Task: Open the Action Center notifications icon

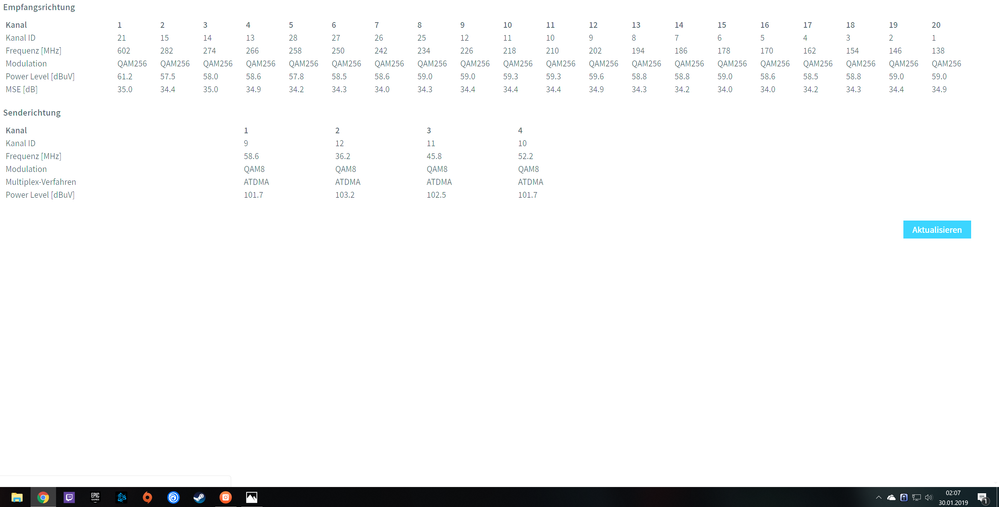Action: (x=982, y=497)
